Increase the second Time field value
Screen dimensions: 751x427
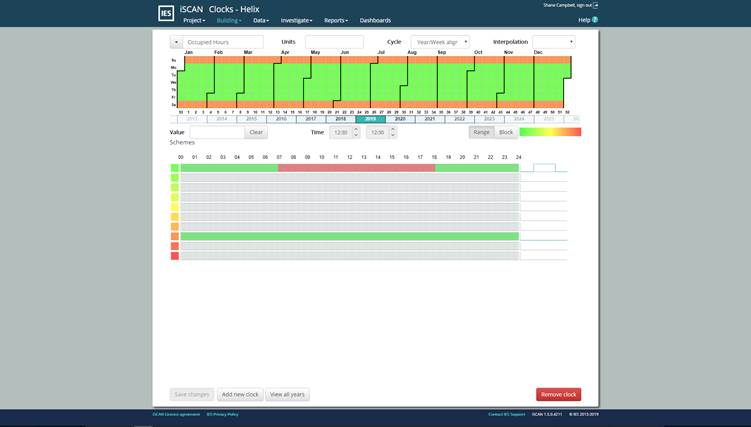coord(393,129)
